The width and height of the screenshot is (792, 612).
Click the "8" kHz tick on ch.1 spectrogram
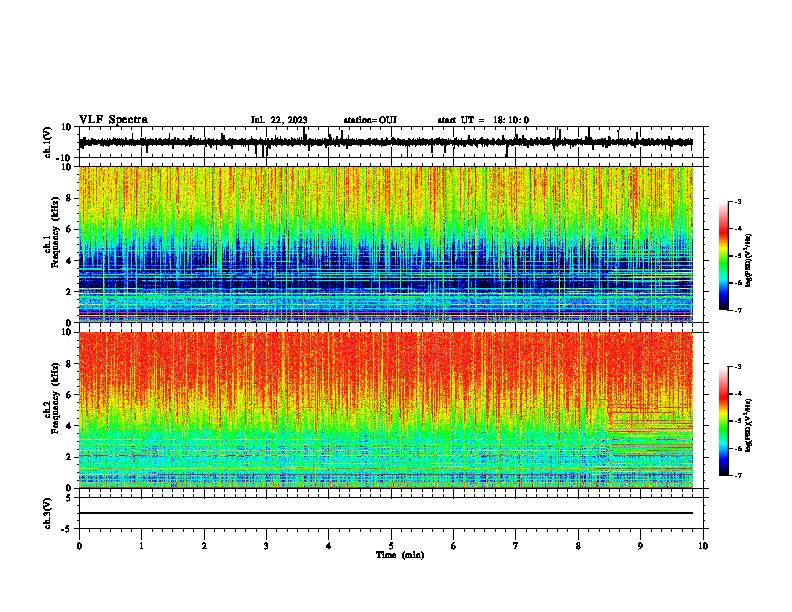tap(70, 198)
